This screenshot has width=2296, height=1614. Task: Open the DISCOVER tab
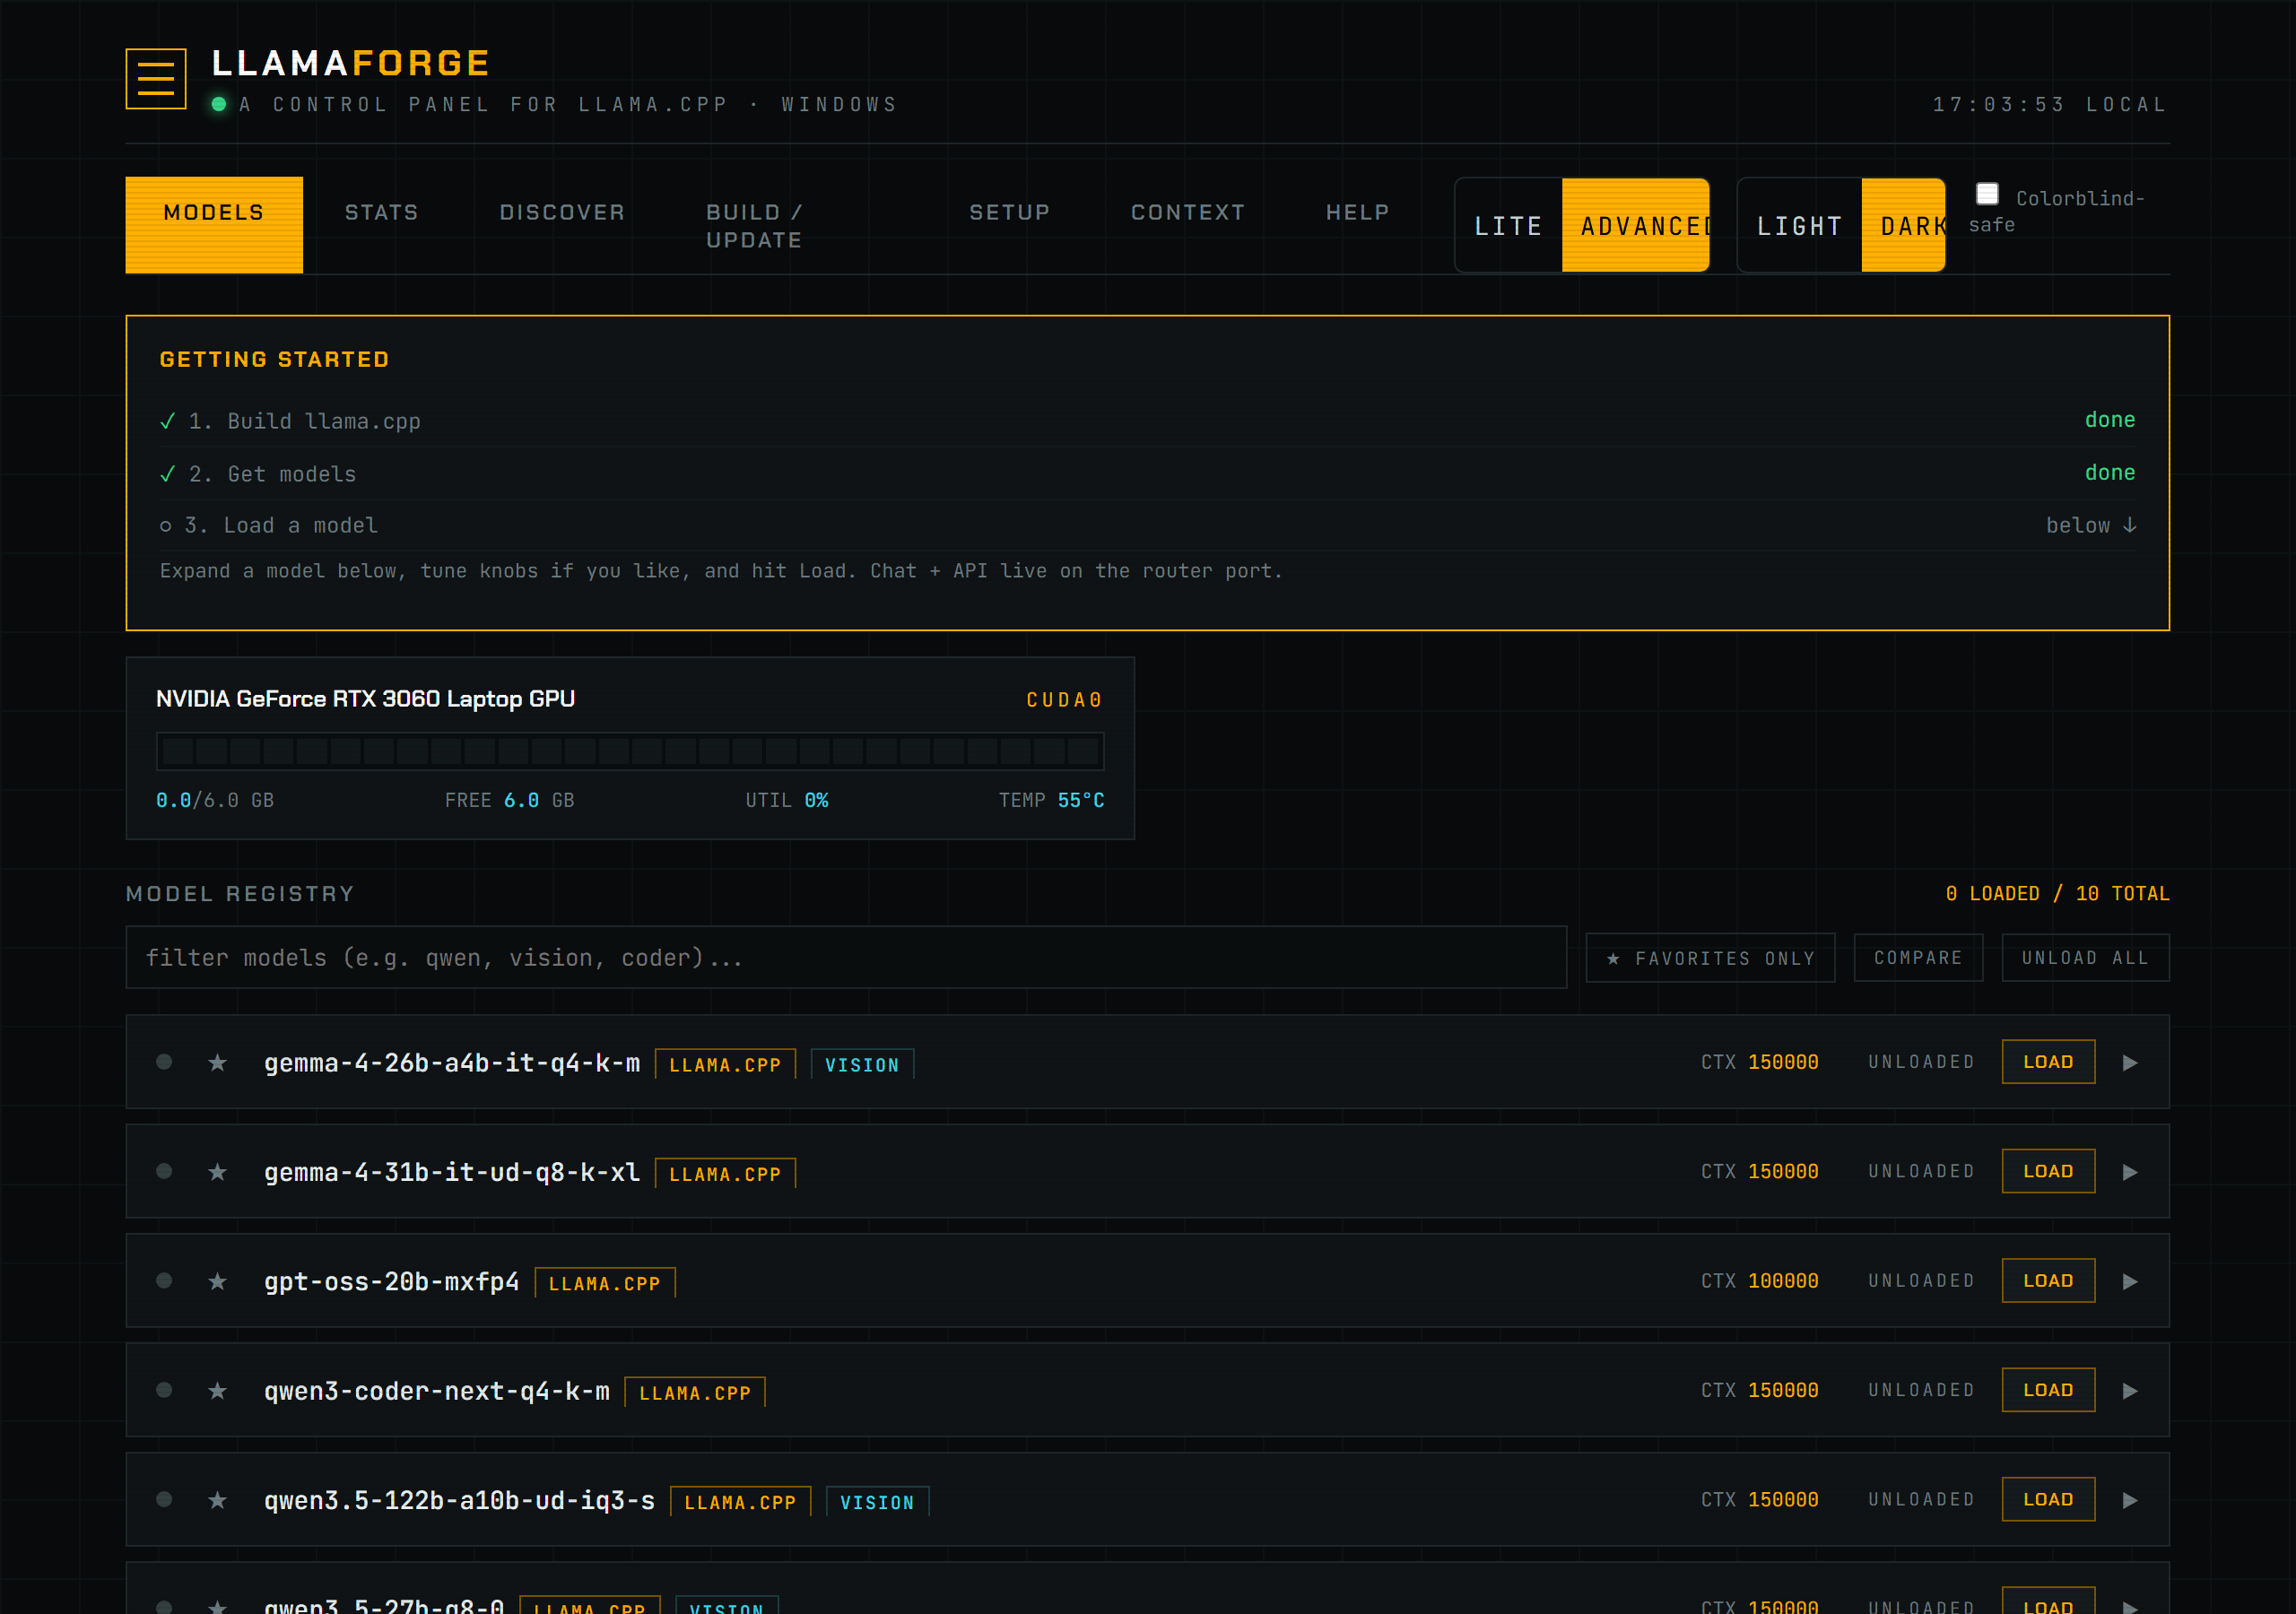click(x=562, y=212)
